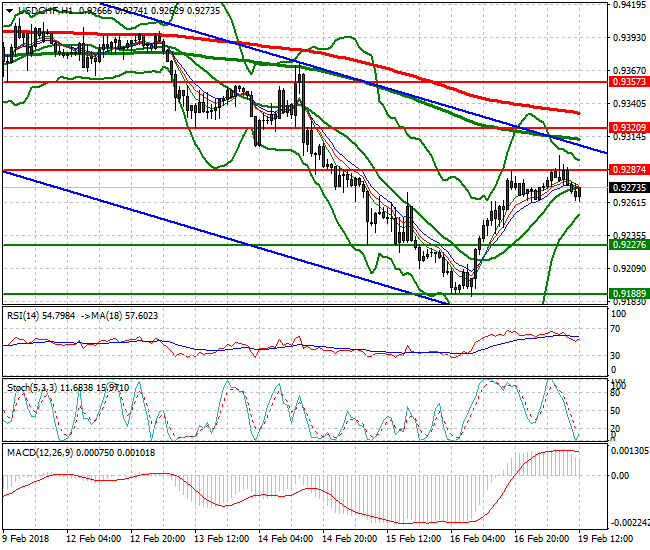Click the 0.92276 green support level label
The width and height of the screenshot is (650, 550).
pos(629,245)
